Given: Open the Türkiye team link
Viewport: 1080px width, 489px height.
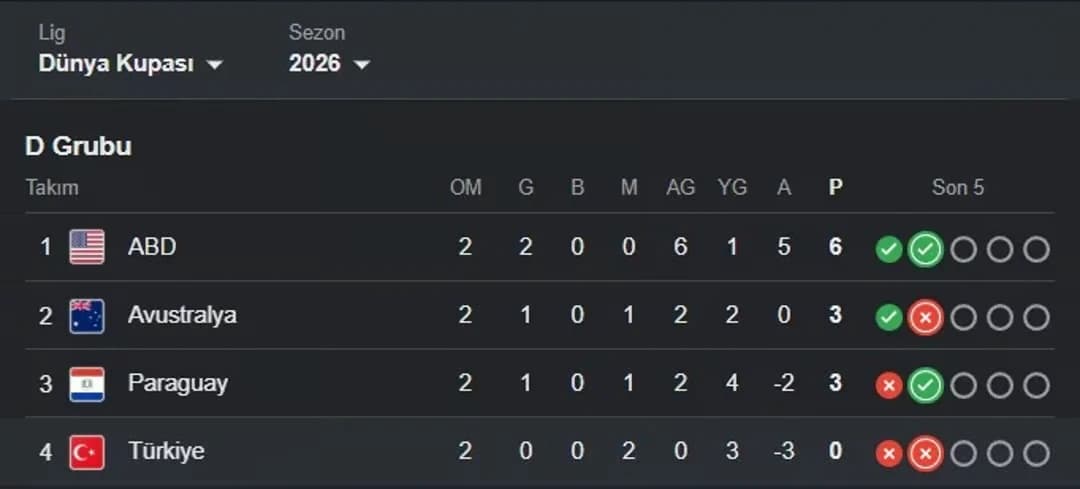Looking at the screenshot, I should click(x=166, y=452).
